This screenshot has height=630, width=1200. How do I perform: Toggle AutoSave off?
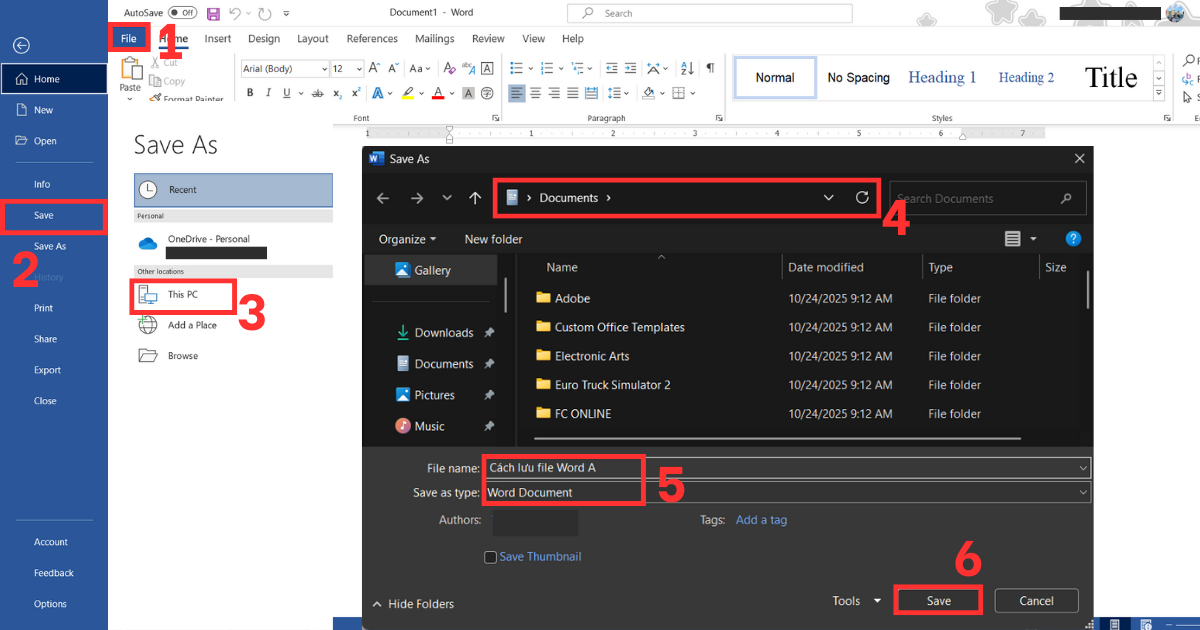click(183, 12)
